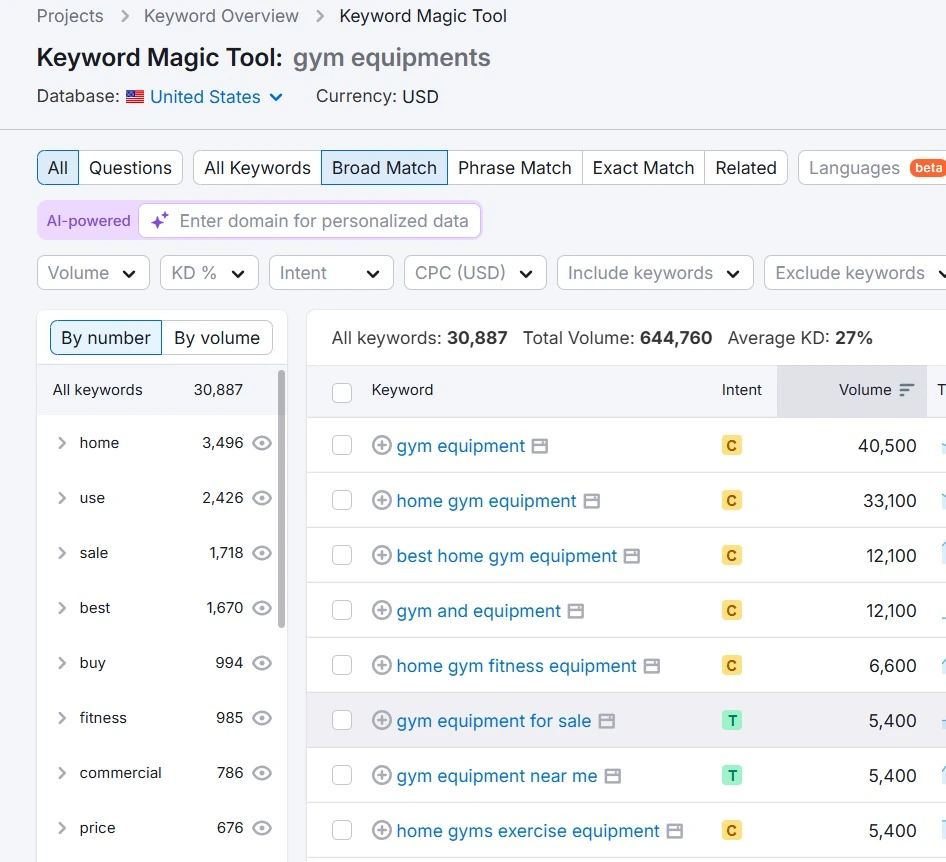Open the Include keywords dropdown

point(655,273)
